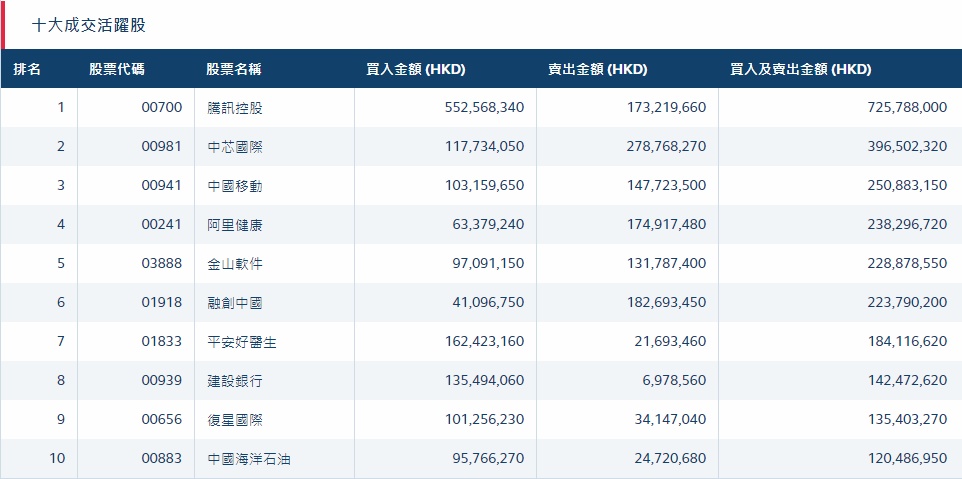
Task: Click stock code 01833
Action: [162, 342]
